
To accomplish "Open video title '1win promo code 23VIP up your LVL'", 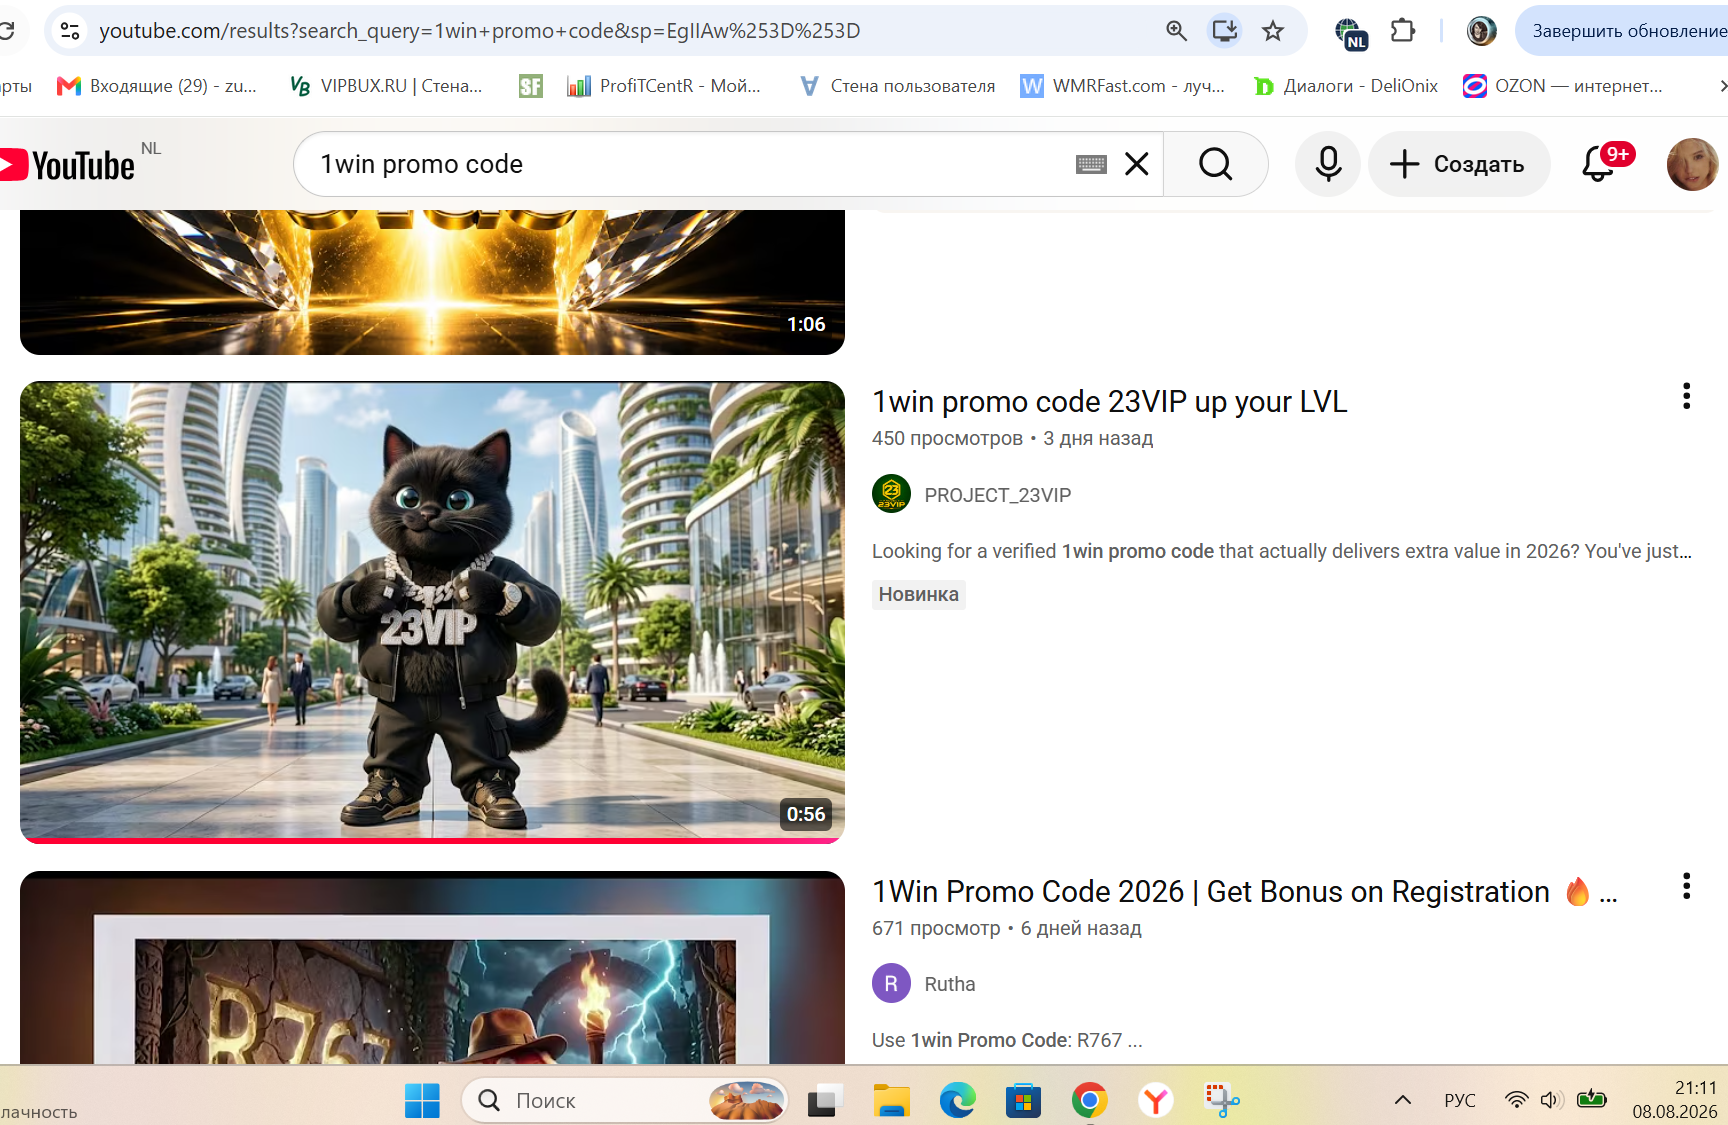I will click(x=1110, y=402).
